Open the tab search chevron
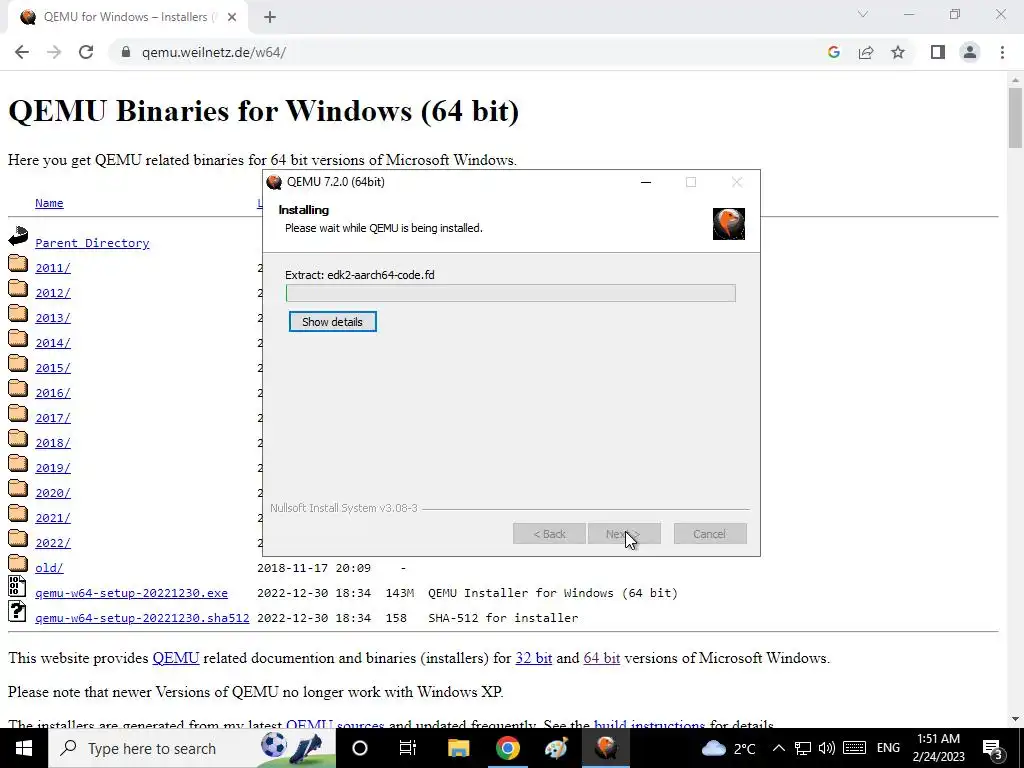Image resolution: width=1024 pixels, height=768 pixels. pos(863,14)
